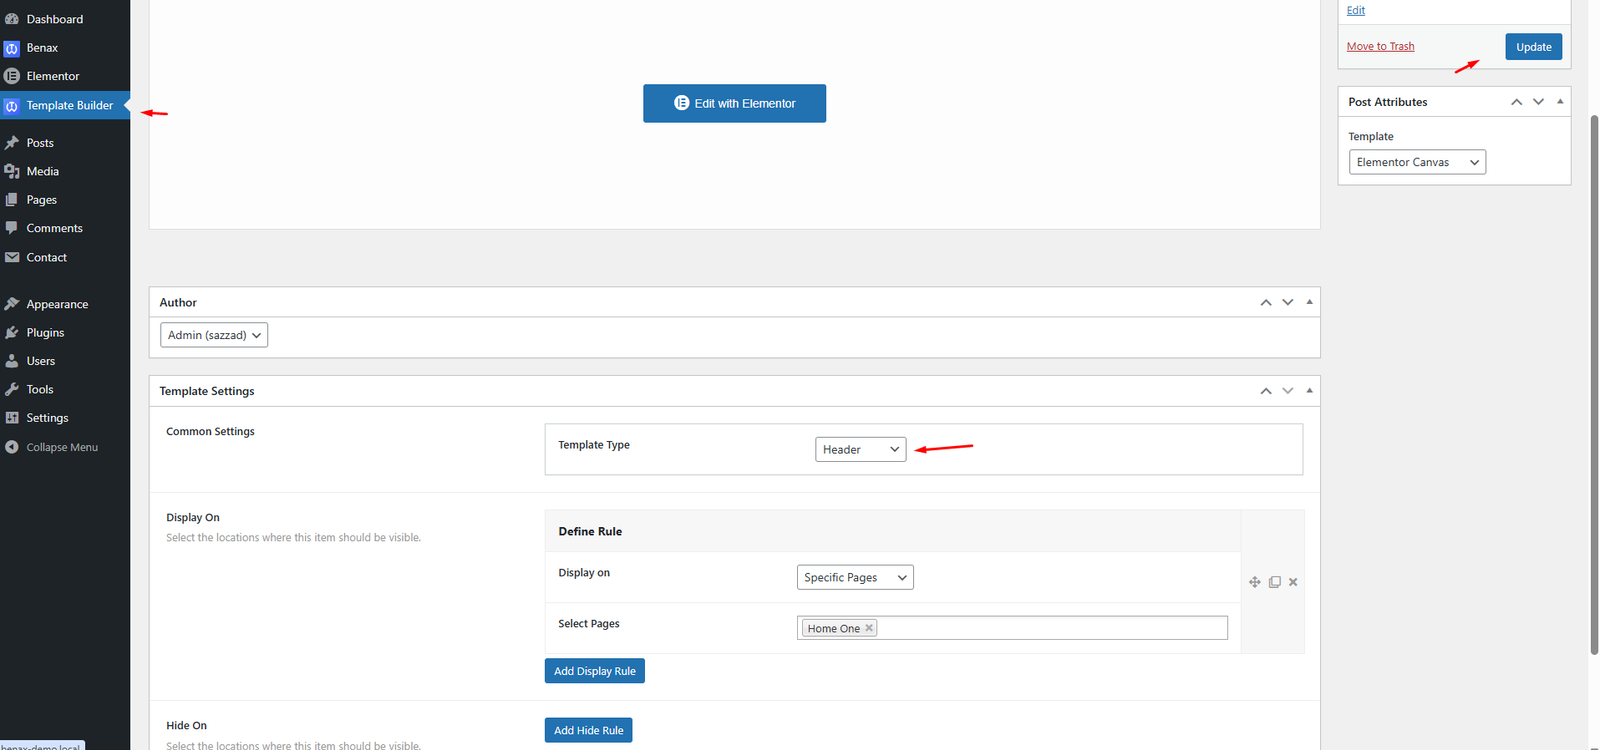The height and width of the screenshot is (750, 1600).
Task: Click the Select Pages input field
Action: point(1050,628)
